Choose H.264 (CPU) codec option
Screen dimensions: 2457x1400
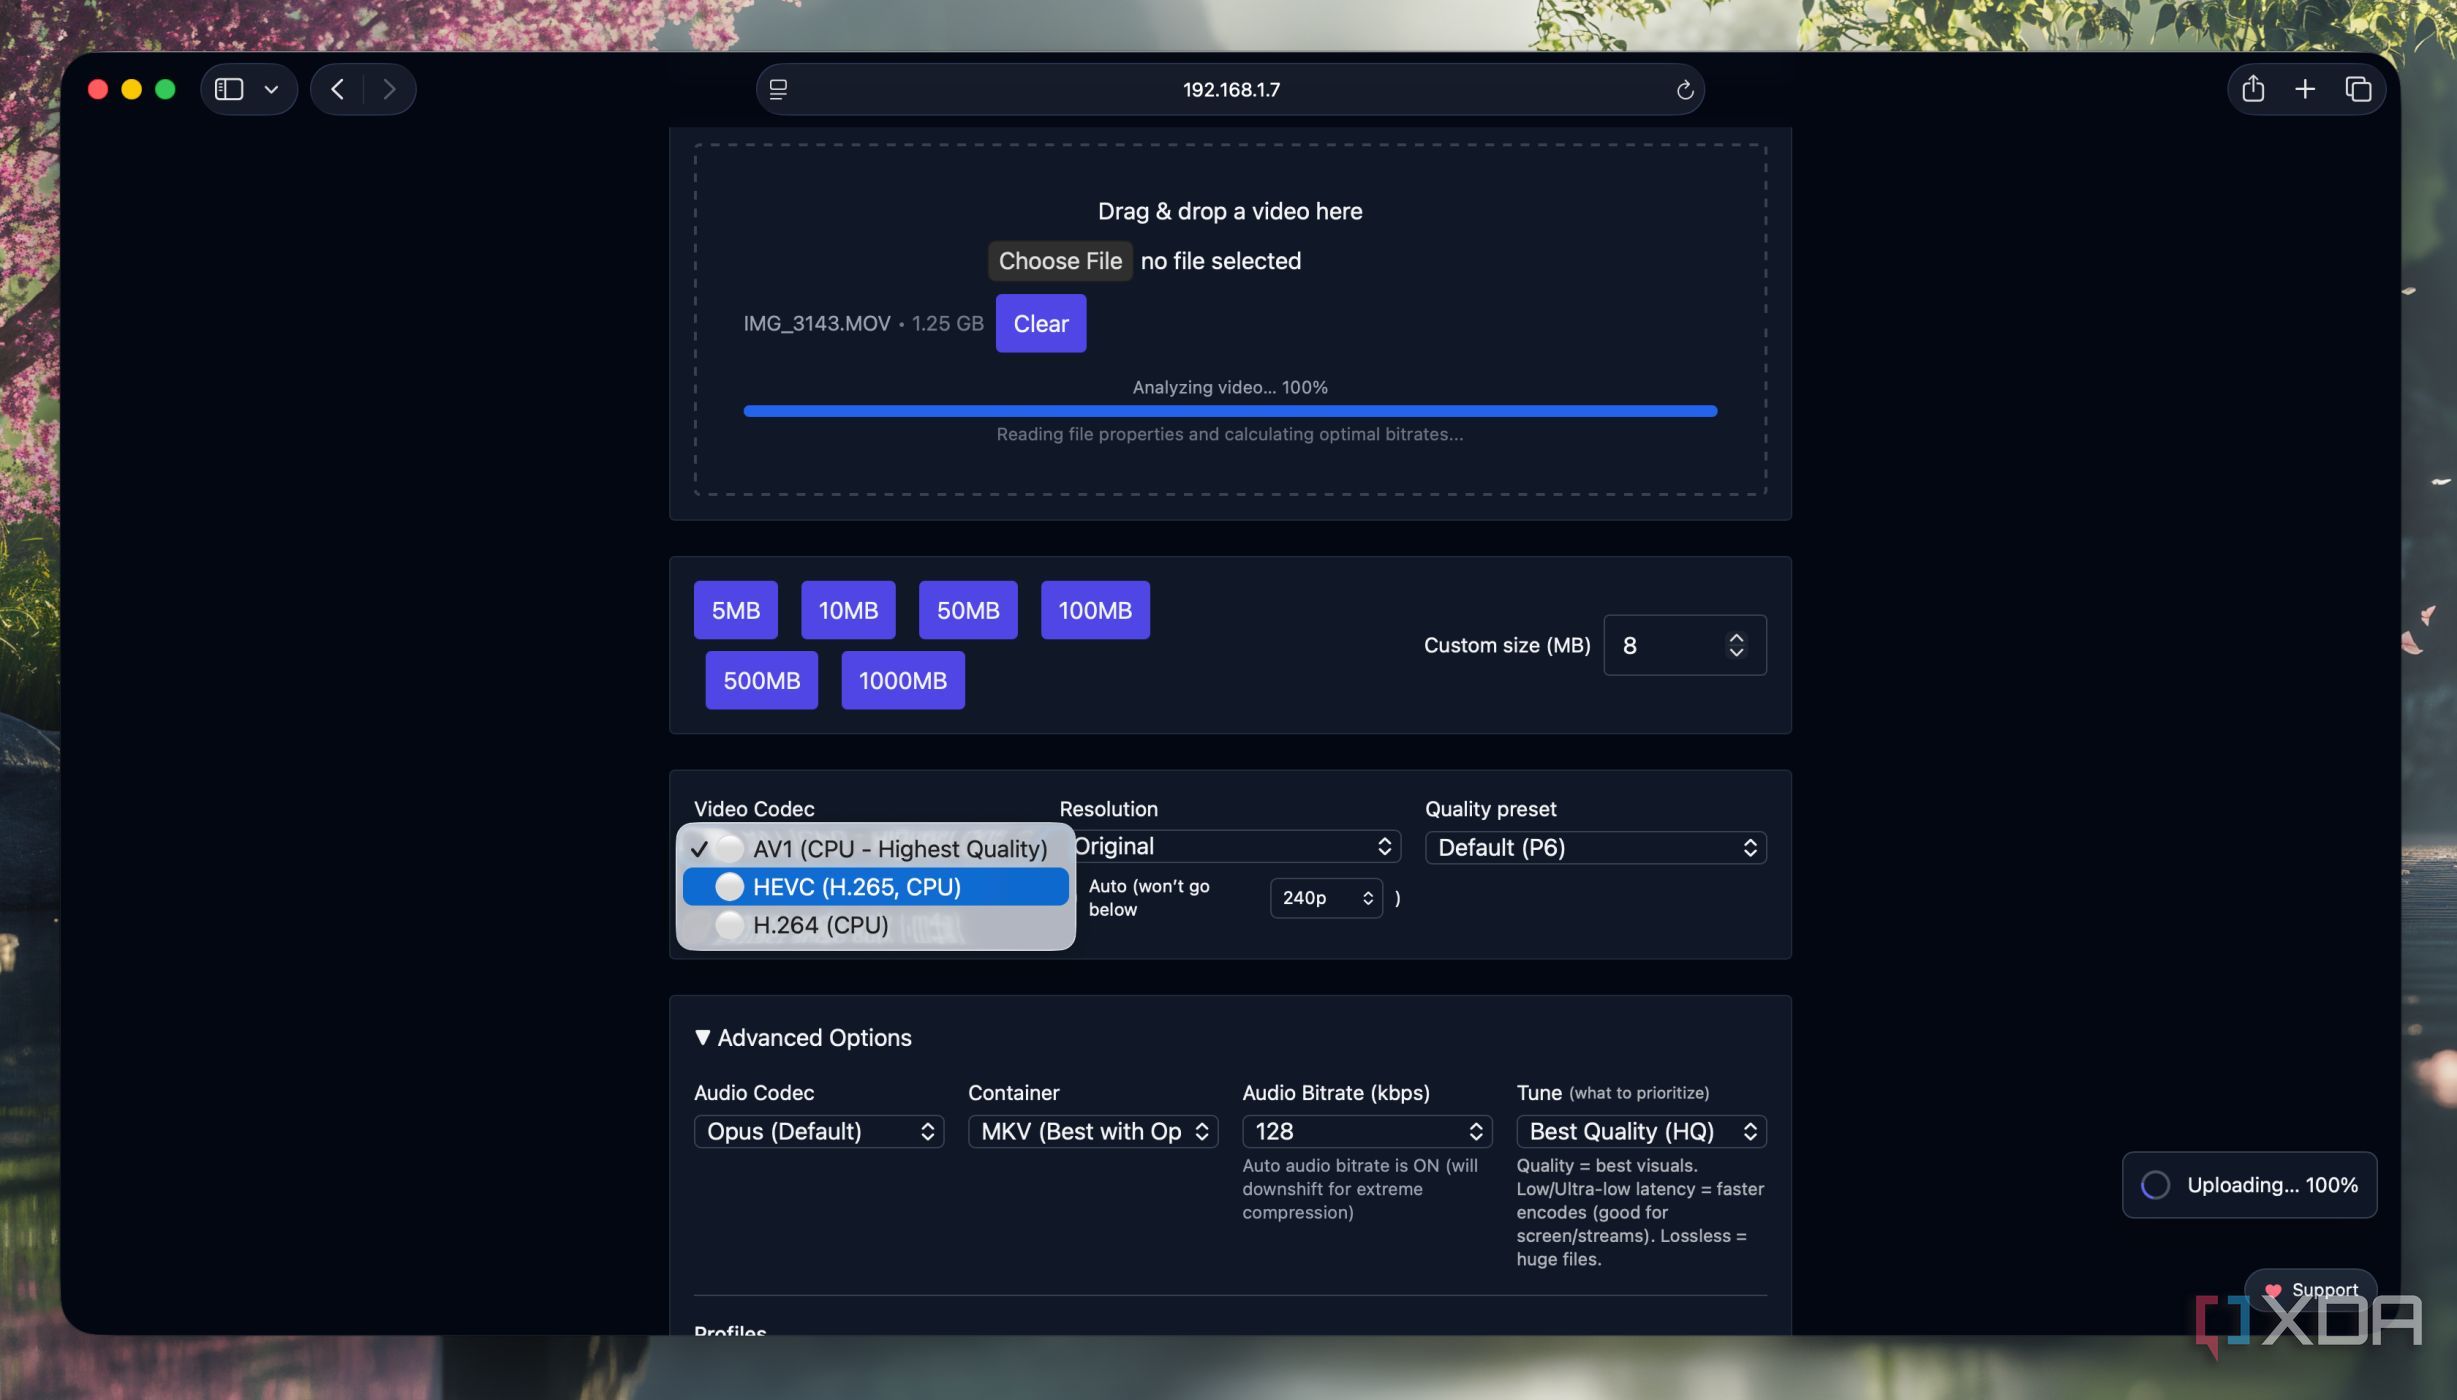pos(876,925)
